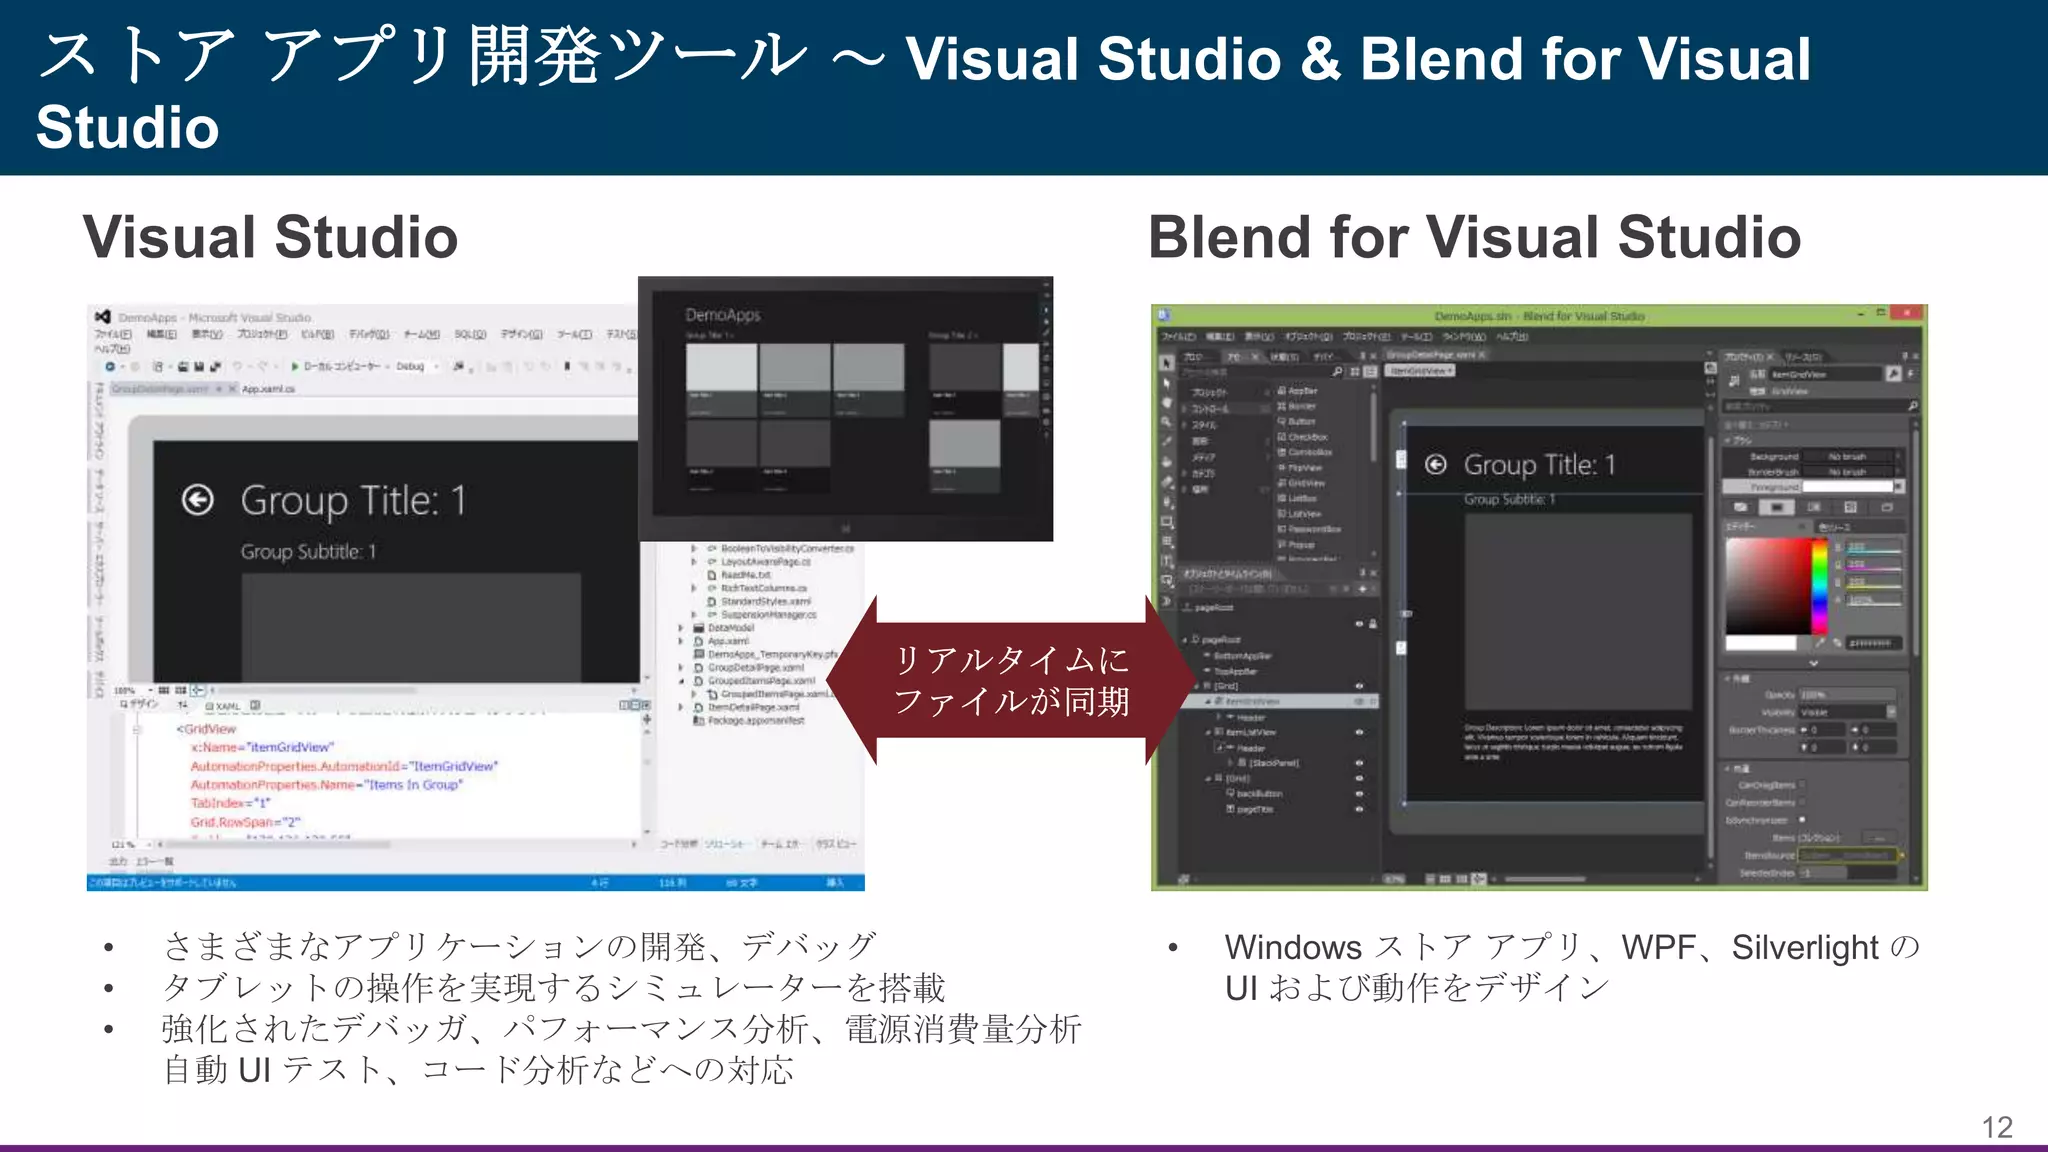Select the Rectangle shape tool in Blend
2048x1152 pixels.
click(x=1166, y=522)
